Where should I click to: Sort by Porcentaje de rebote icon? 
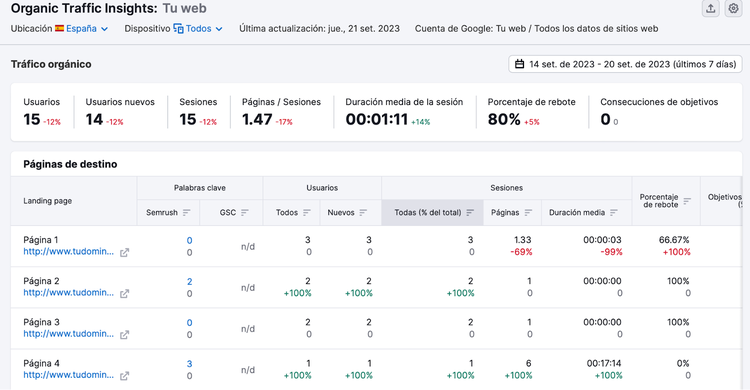point(687,201)
